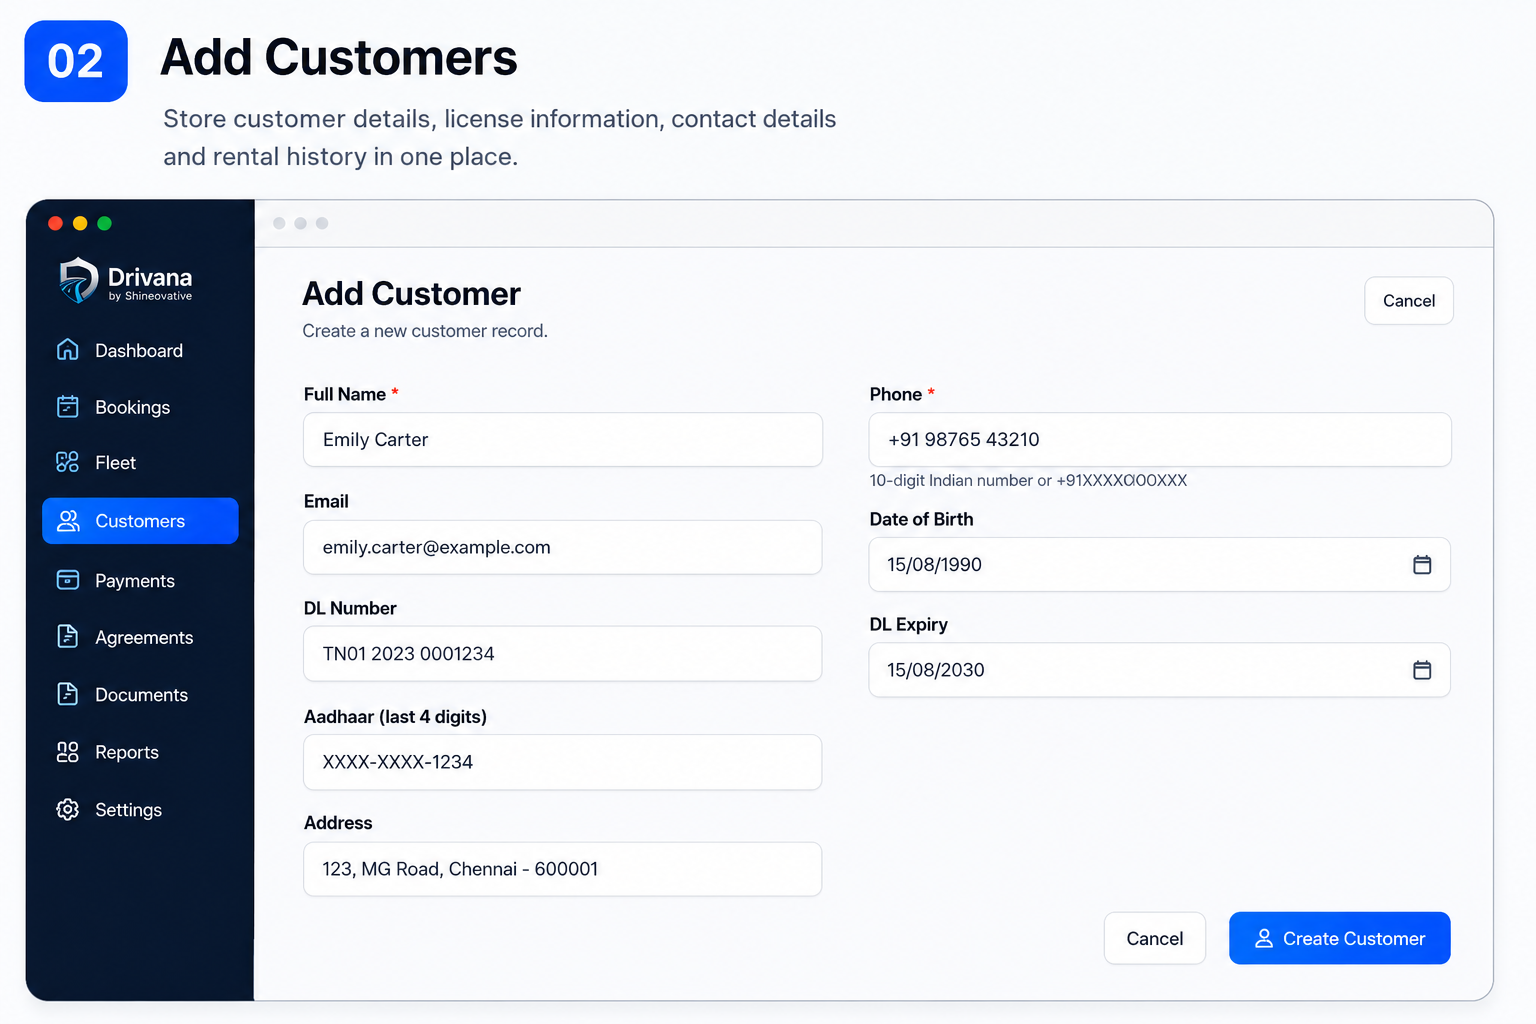Click the bottom Cancel button
The width and height of the screenshot is (1536, 1024).
[1155, 938]
